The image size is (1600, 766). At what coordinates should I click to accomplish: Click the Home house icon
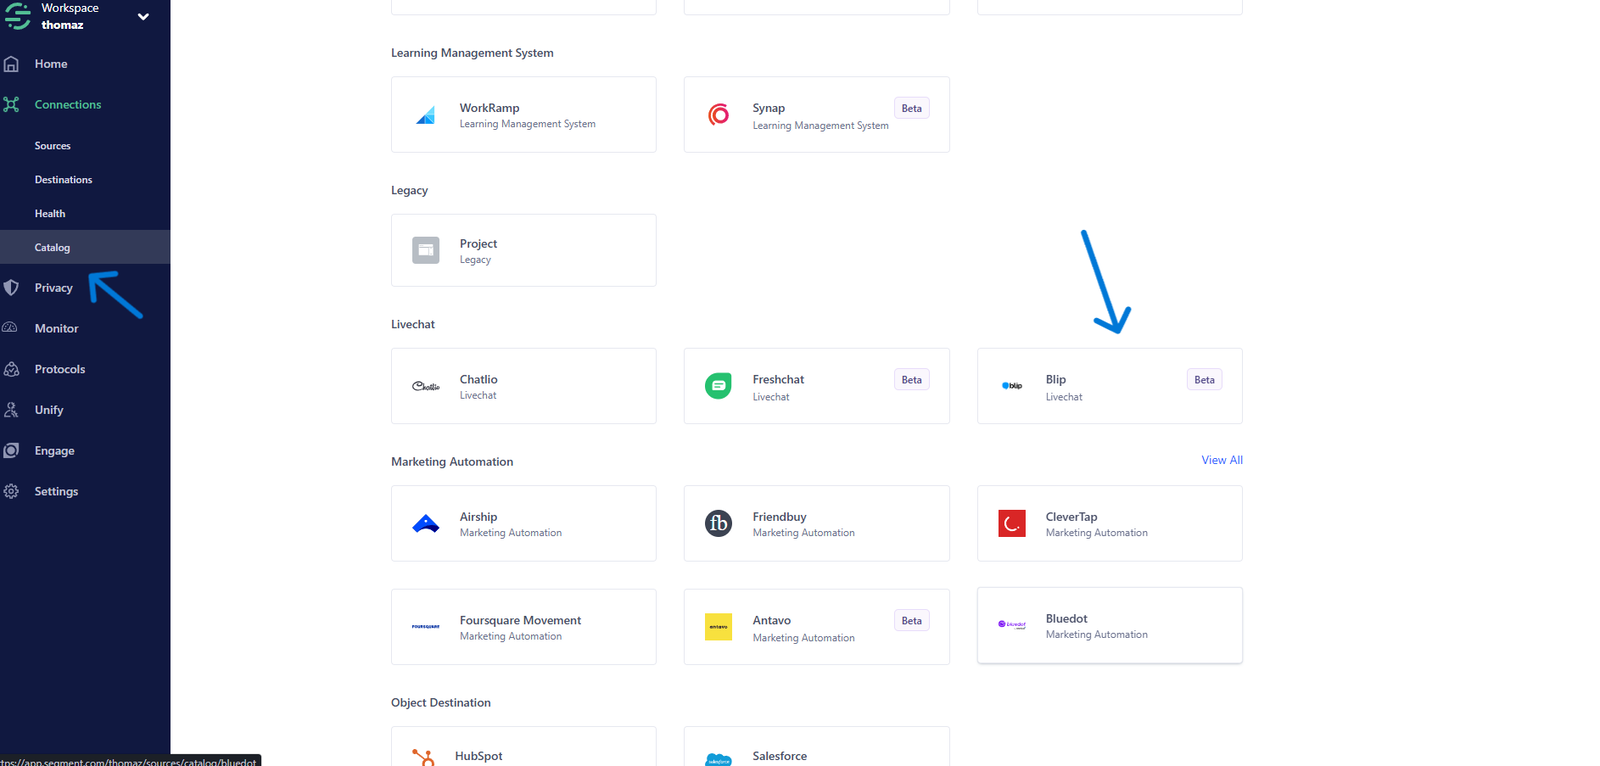point(11,64)
